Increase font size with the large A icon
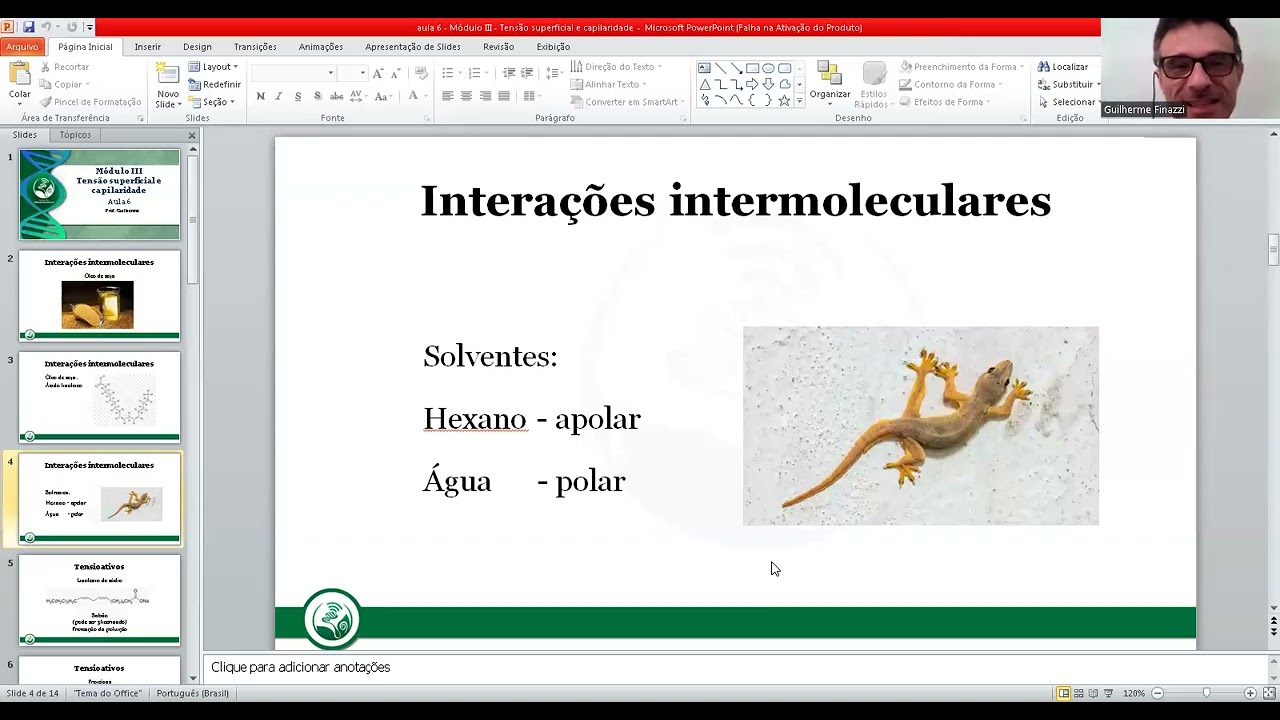The image size is (1280, 720). coord(377,73)
